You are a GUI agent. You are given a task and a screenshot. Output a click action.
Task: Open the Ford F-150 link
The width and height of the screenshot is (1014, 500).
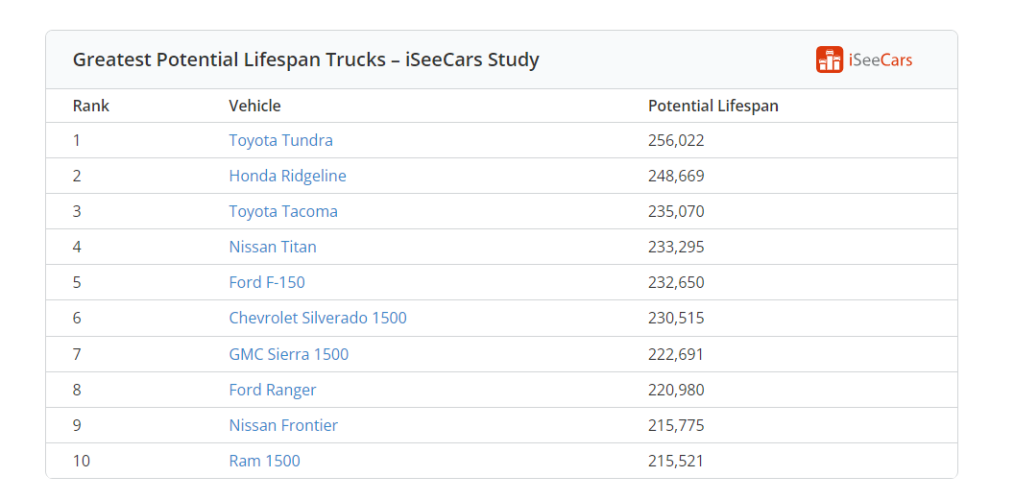coord(267,283)
